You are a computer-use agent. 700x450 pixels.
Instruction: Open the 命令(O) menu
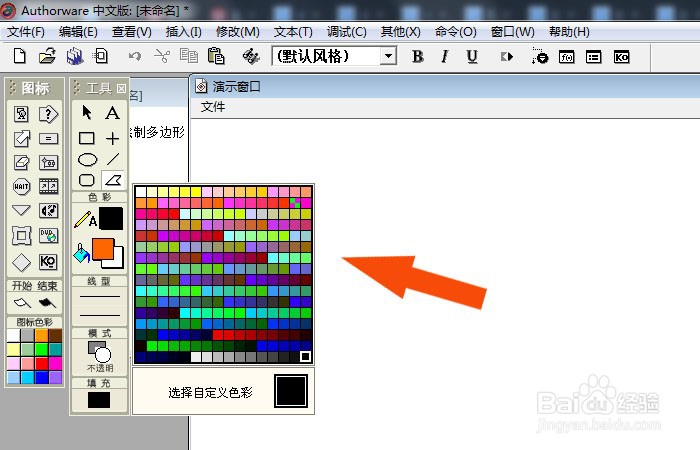tap(455, 32)
